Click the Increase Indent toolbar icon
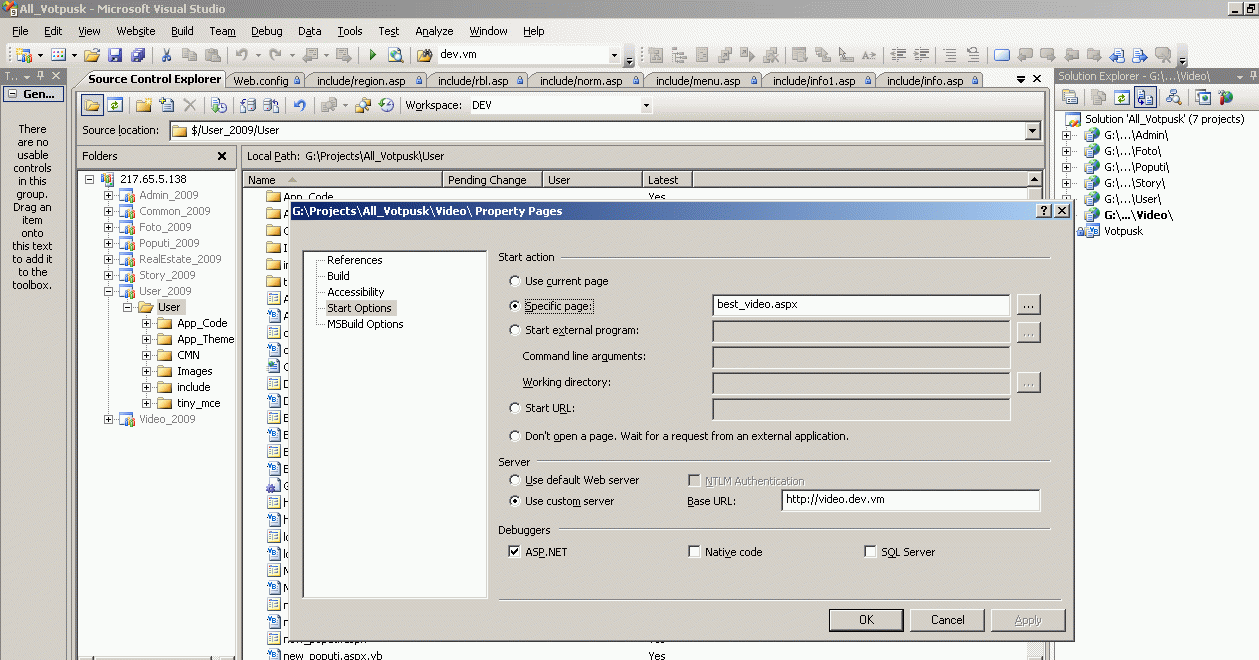1259x660 pixels. click(x=920, y=56)
